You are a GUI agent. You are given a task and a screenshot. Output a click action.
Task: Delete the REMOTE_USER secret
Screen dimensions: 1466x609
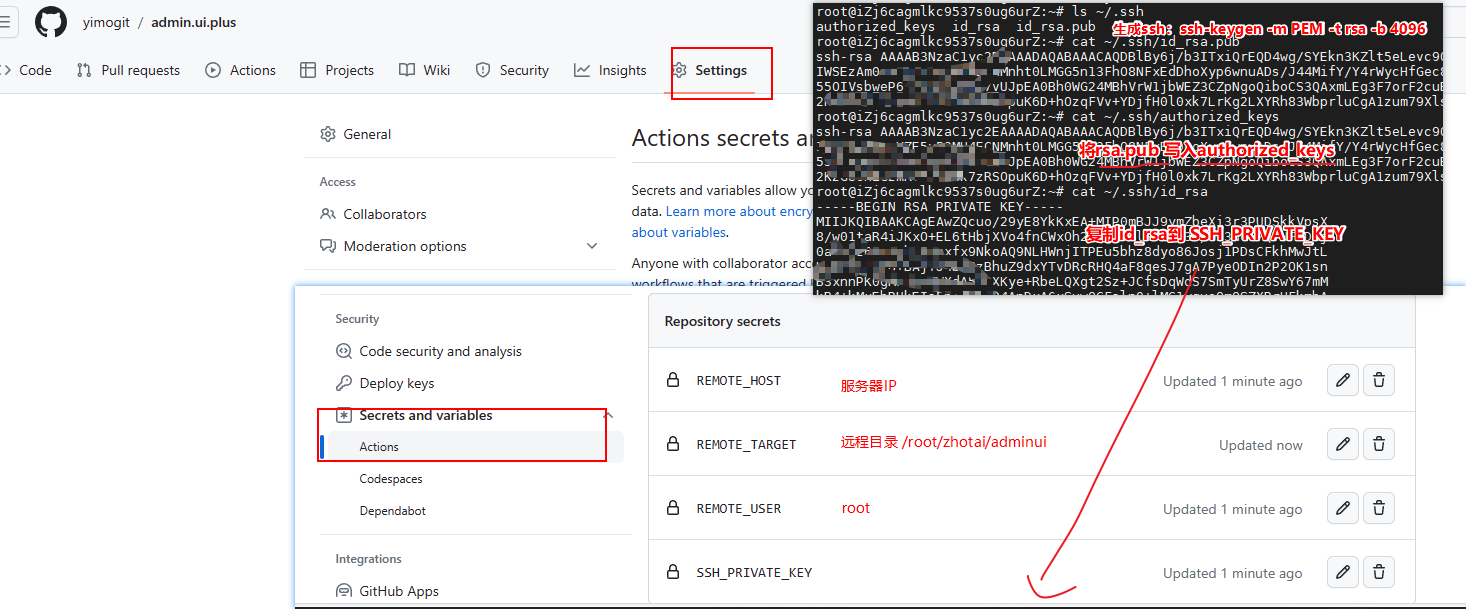click(x=1378, y=508)
